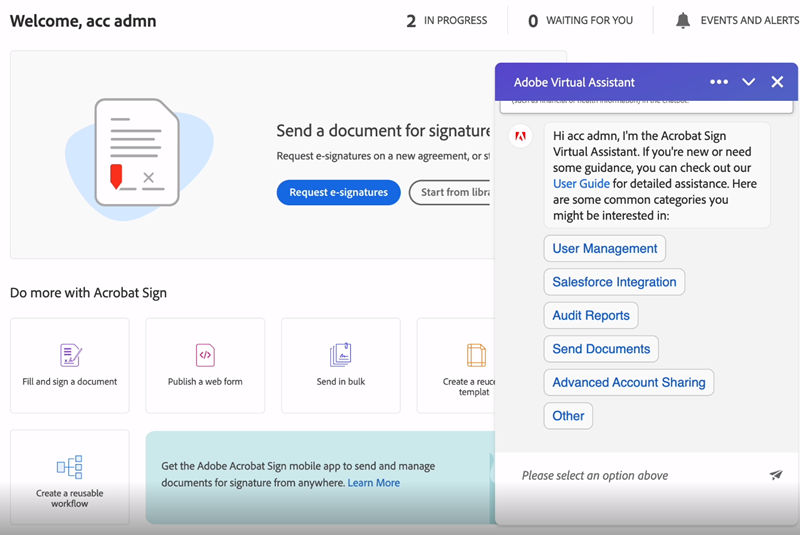Choose the Other category option
800x535 pixels.
568,416
